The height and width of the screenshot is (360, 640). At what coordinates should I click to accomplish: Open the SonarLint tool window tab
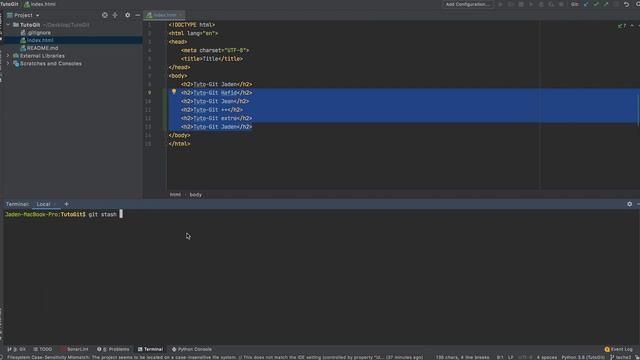74,349
